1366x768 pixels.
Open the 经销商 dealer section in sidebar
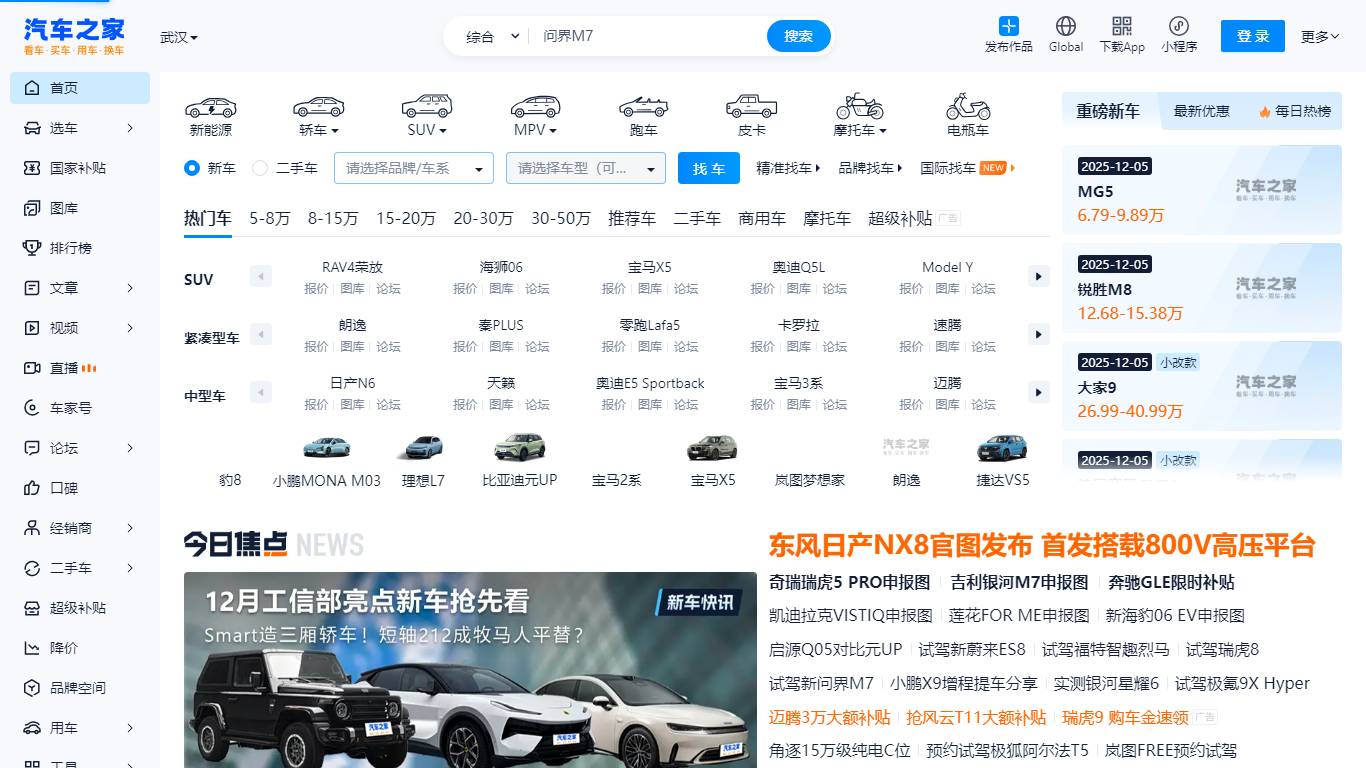point(64,528)
